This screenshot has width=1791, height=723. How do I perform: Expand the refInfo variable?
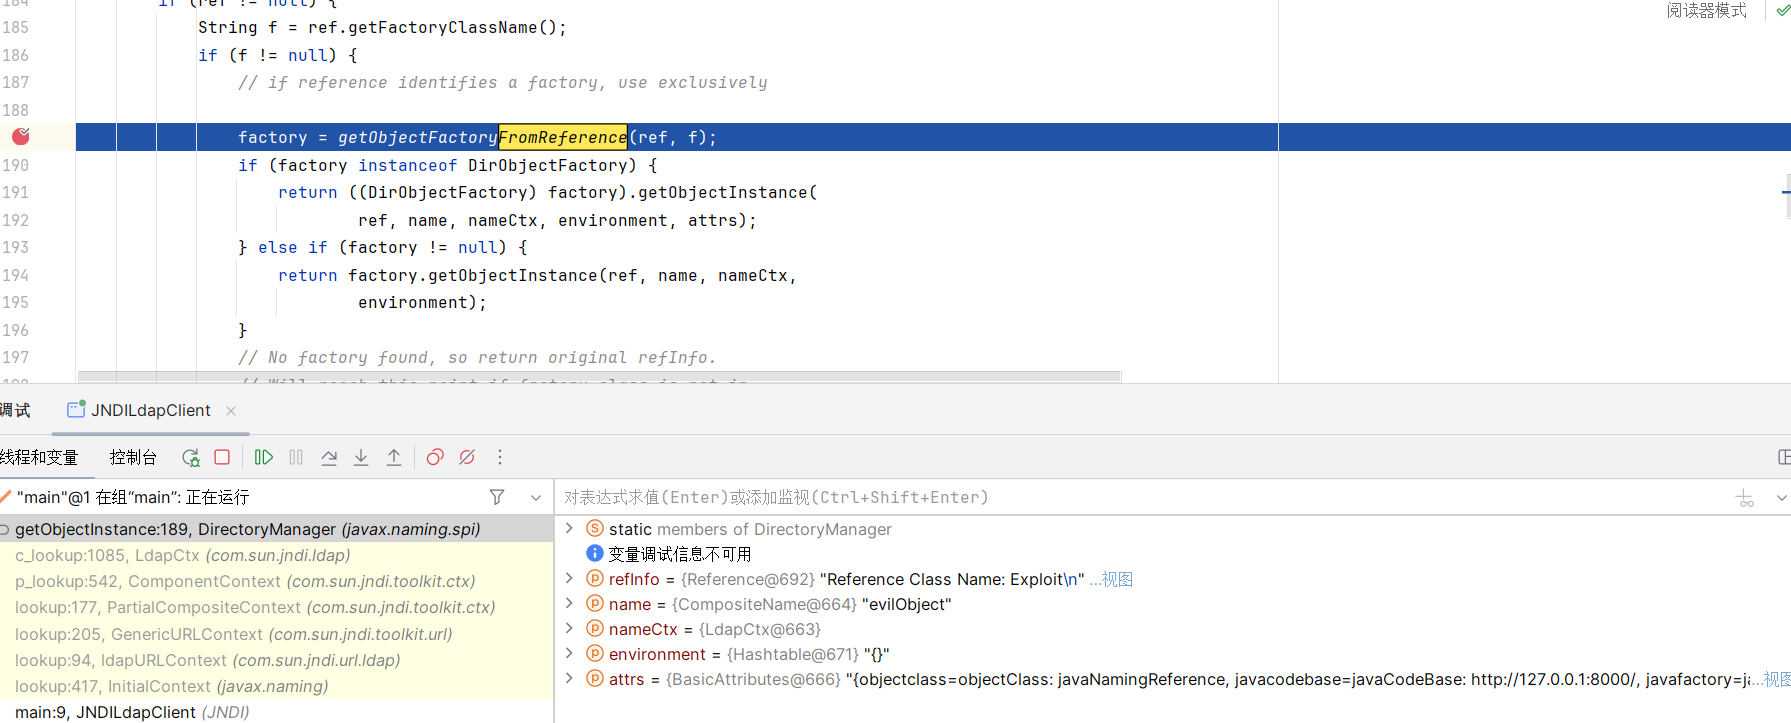(569, 578)
